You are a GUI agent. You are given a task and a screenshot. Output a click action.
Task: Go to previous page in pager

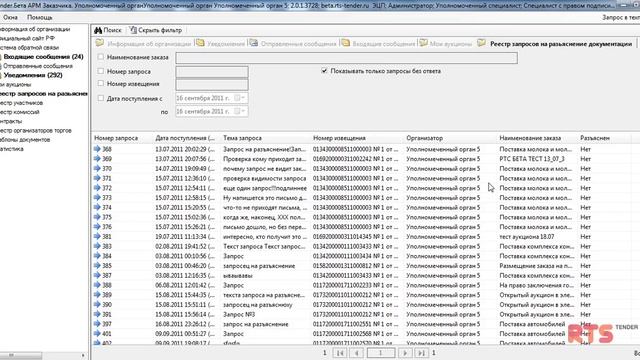357,353
